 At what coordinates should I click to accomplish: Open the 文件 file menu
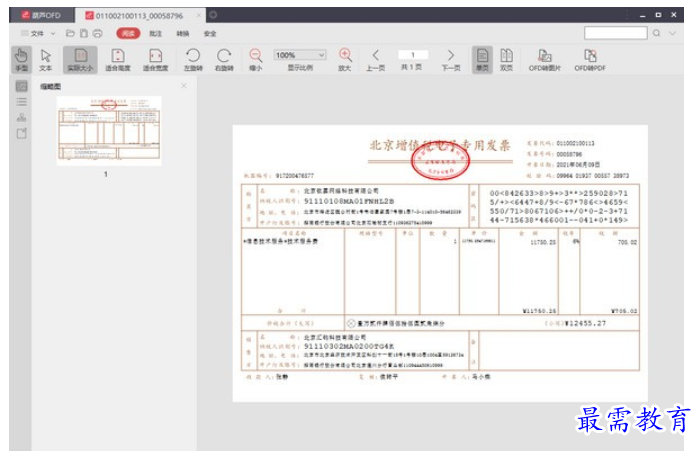tap(37, 33)
